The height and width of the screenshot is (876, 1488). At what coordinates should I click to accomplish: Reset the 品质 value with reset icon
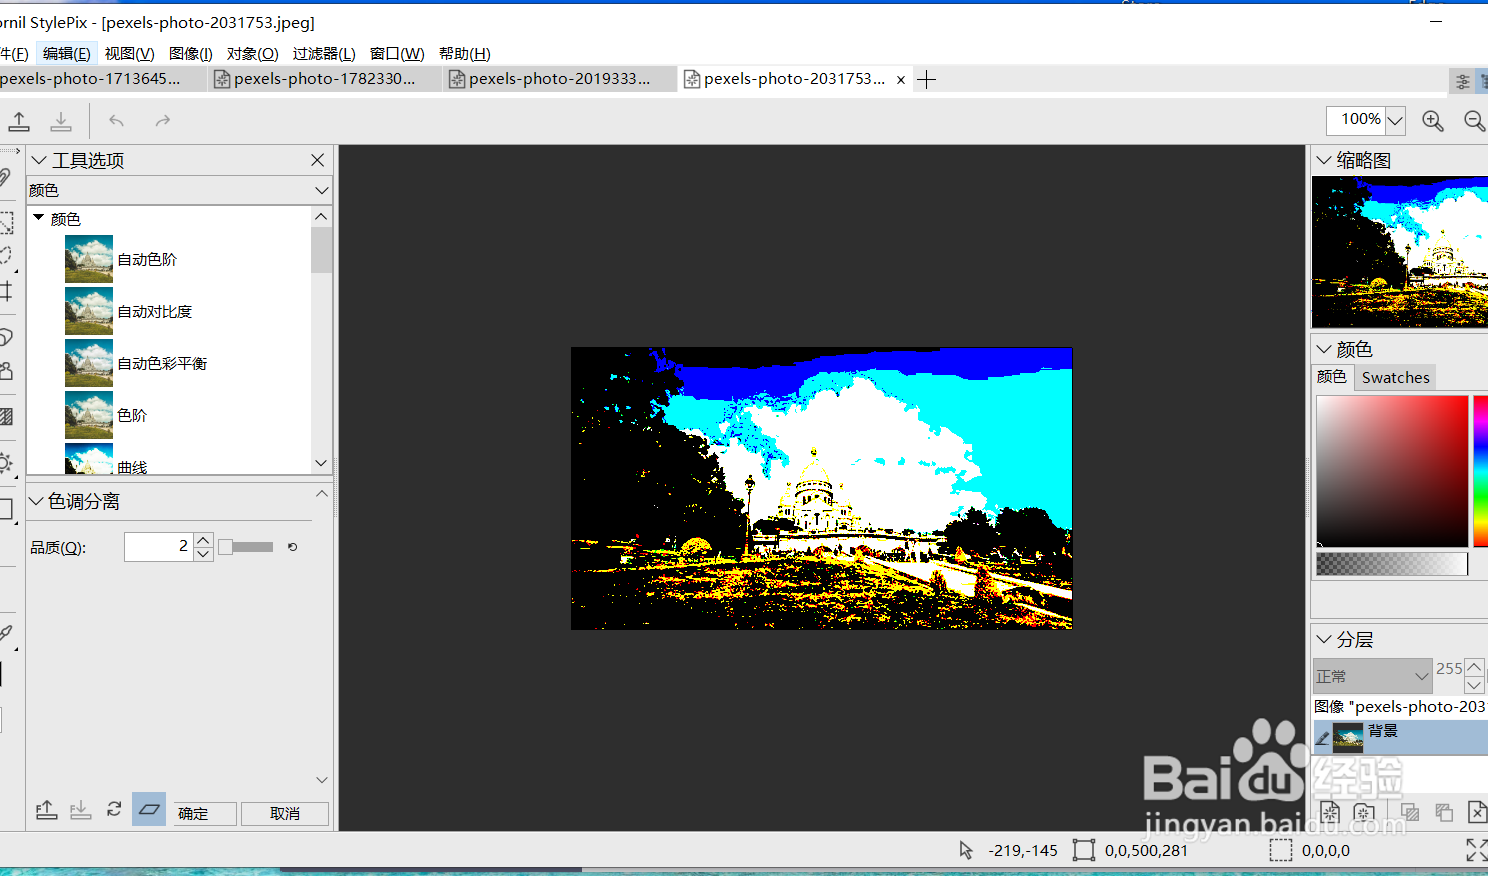coord(292,547)
